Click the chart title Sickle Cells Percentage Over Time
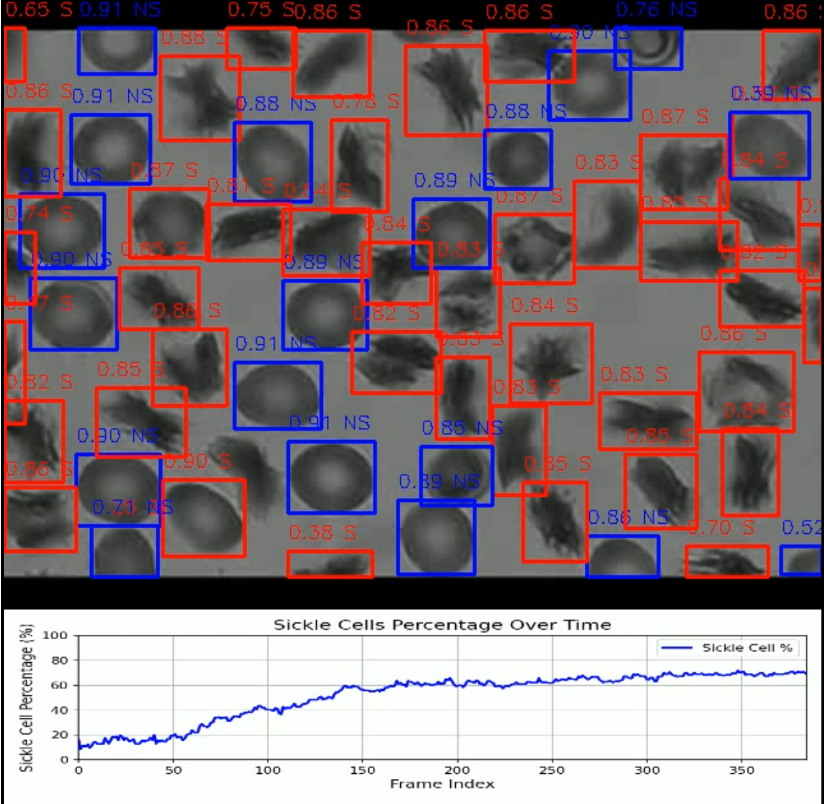Image resolution: width=824 pixels, height=804 pixels. coord(442,625)
